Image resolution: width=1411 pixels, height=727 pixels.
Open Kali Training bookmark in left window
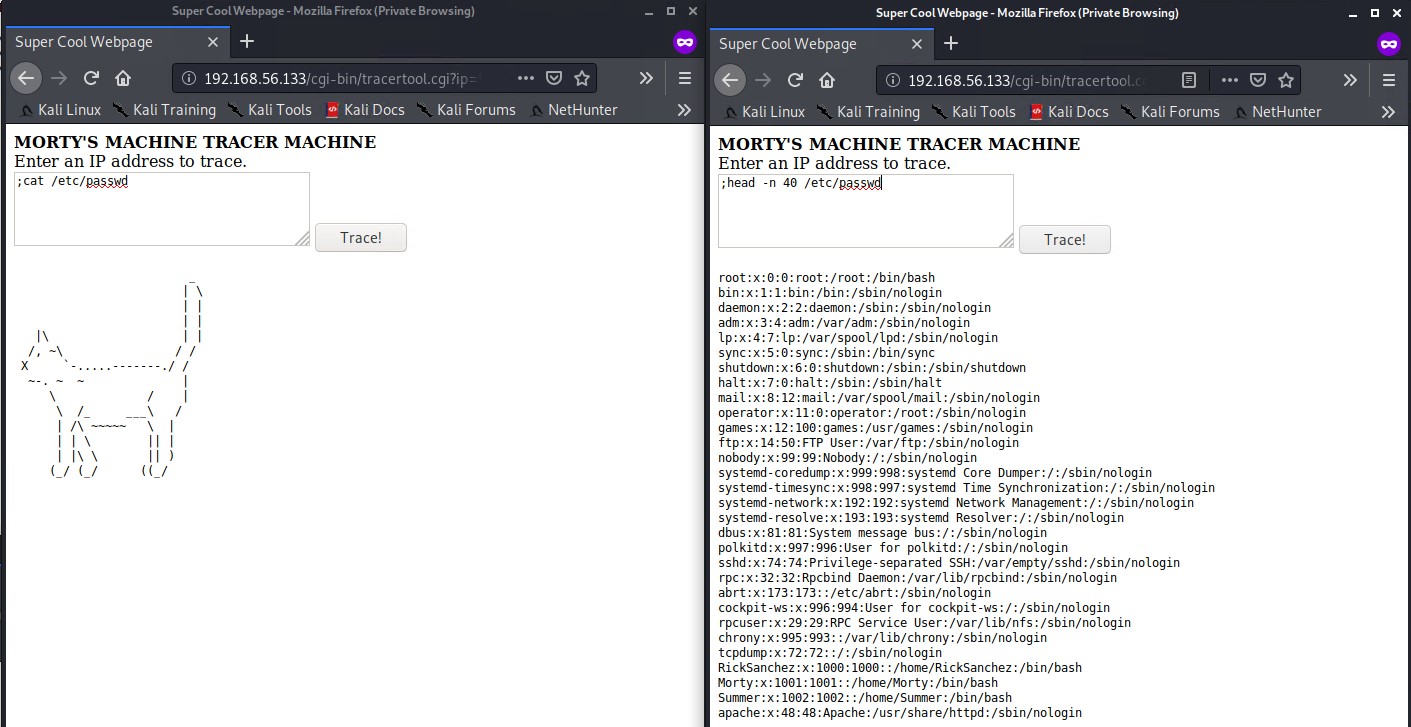tap(164, 110)
